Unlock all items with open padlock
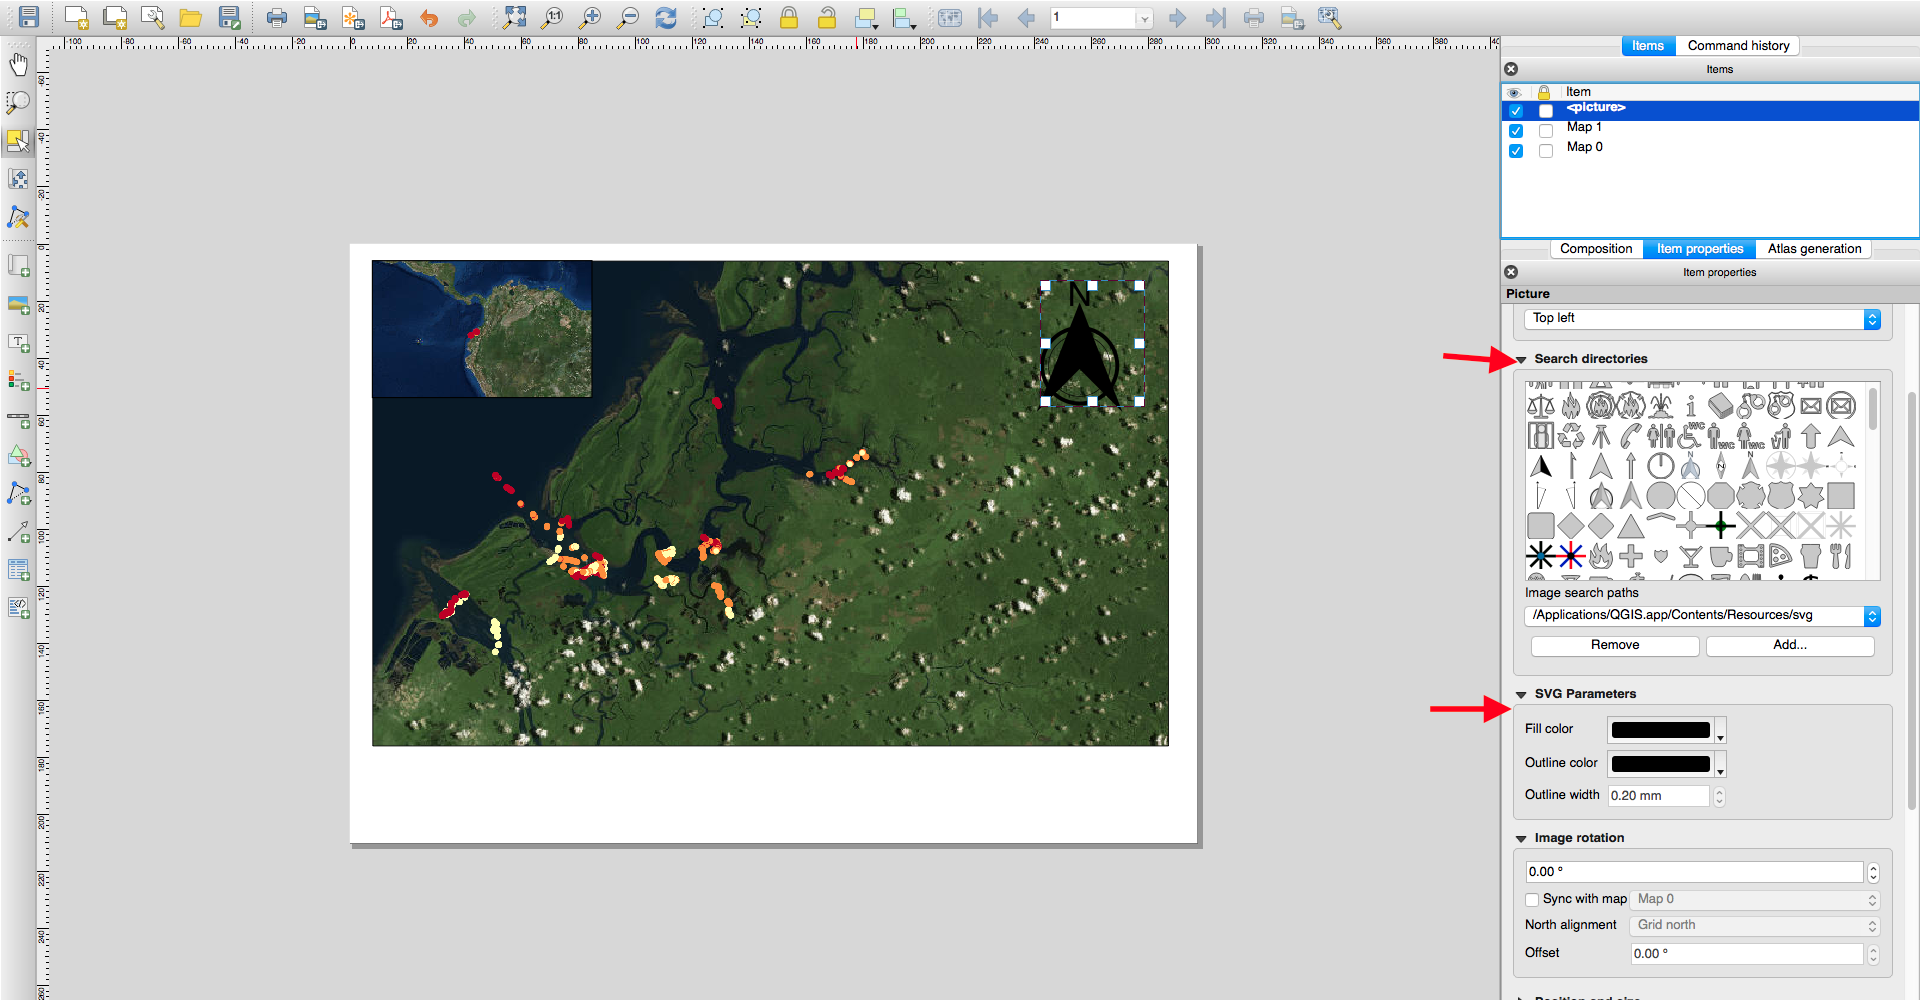The width and height of the screenshot is (1920, 1000). (x=827, y=17)
